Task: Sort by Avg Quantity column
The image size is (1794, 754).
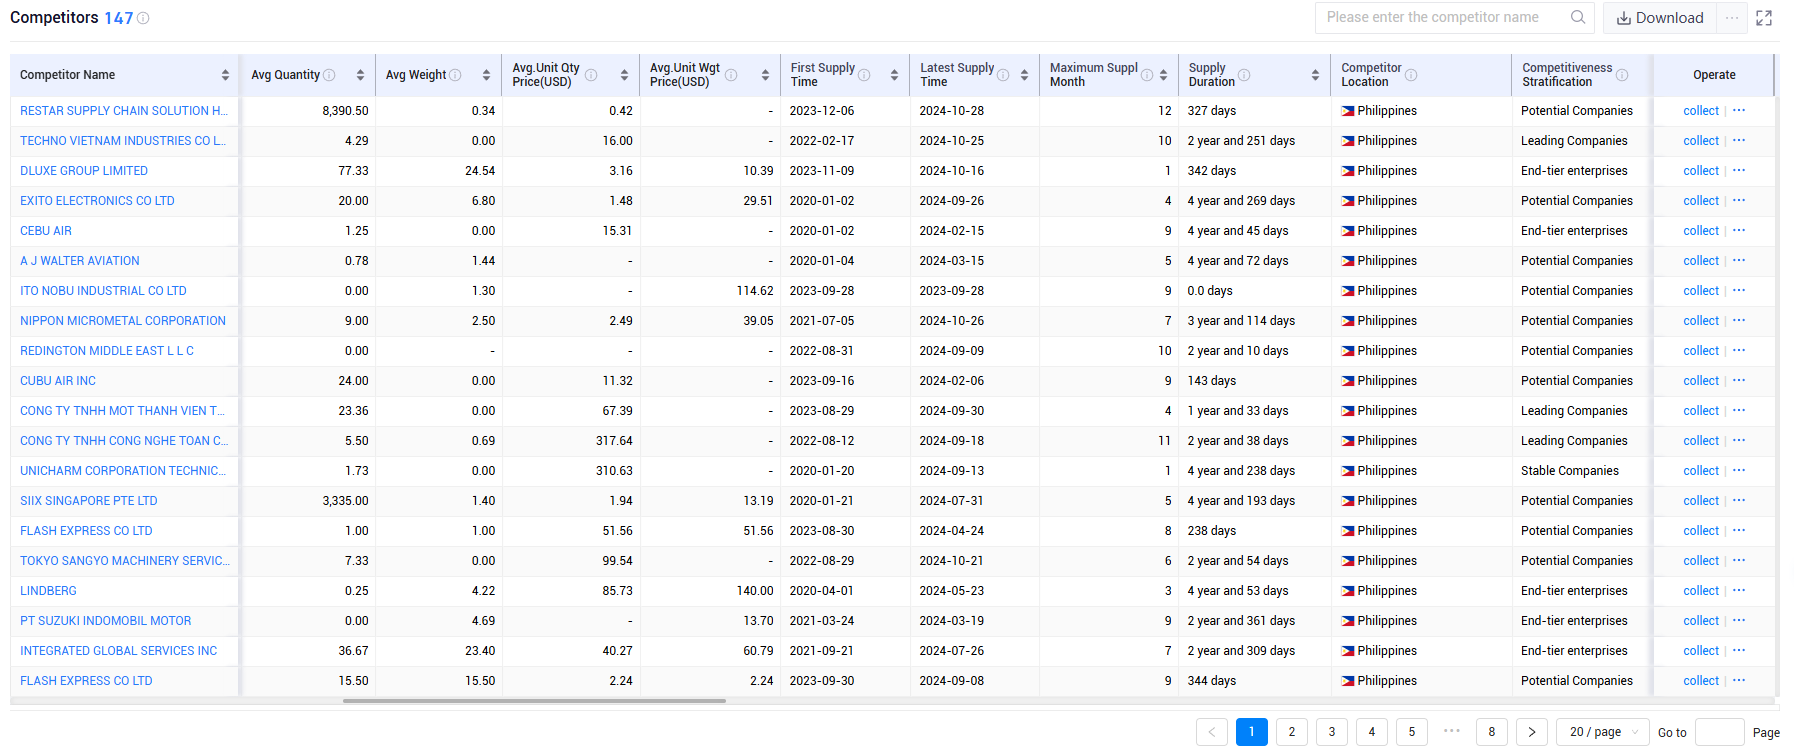Action: 360,75
